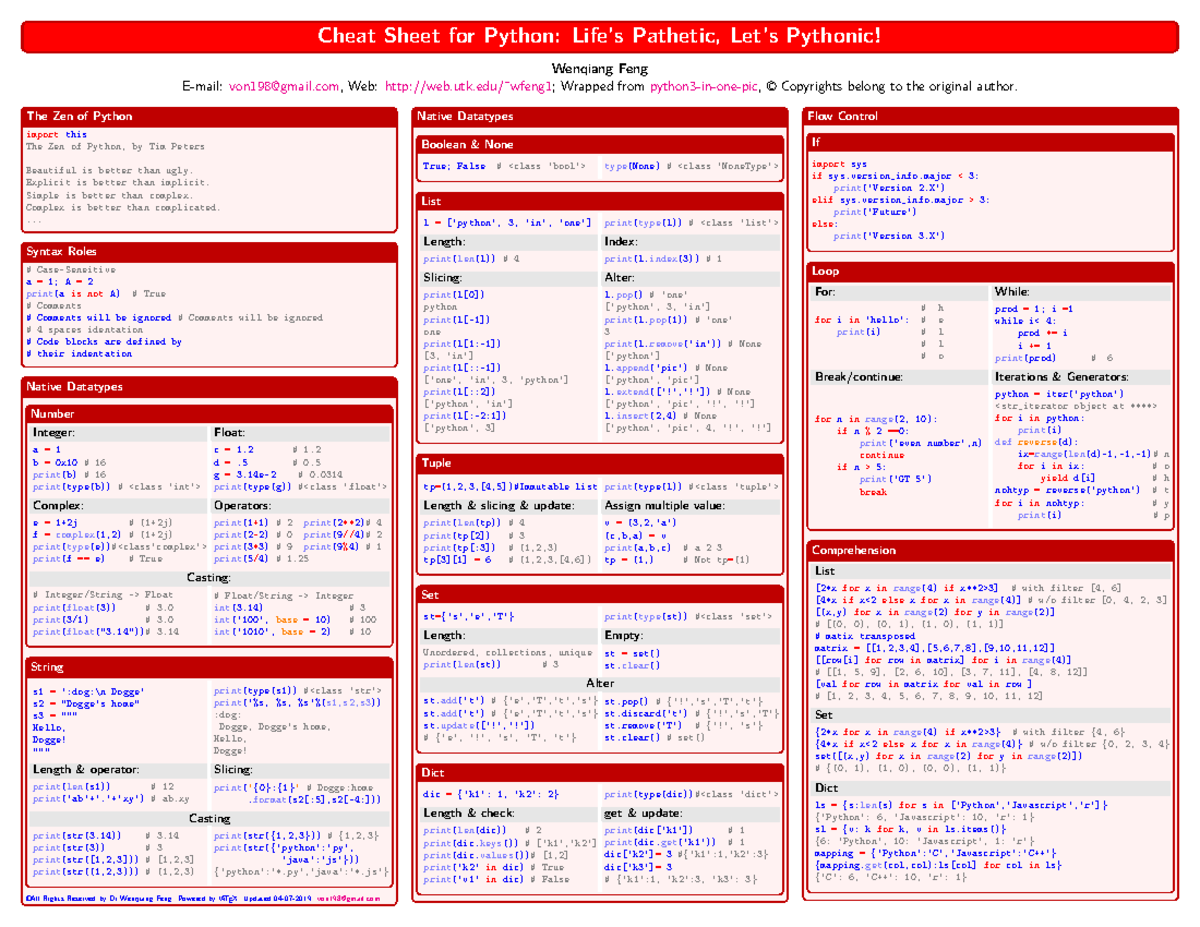Click the "import this" code line

[57, 134]
